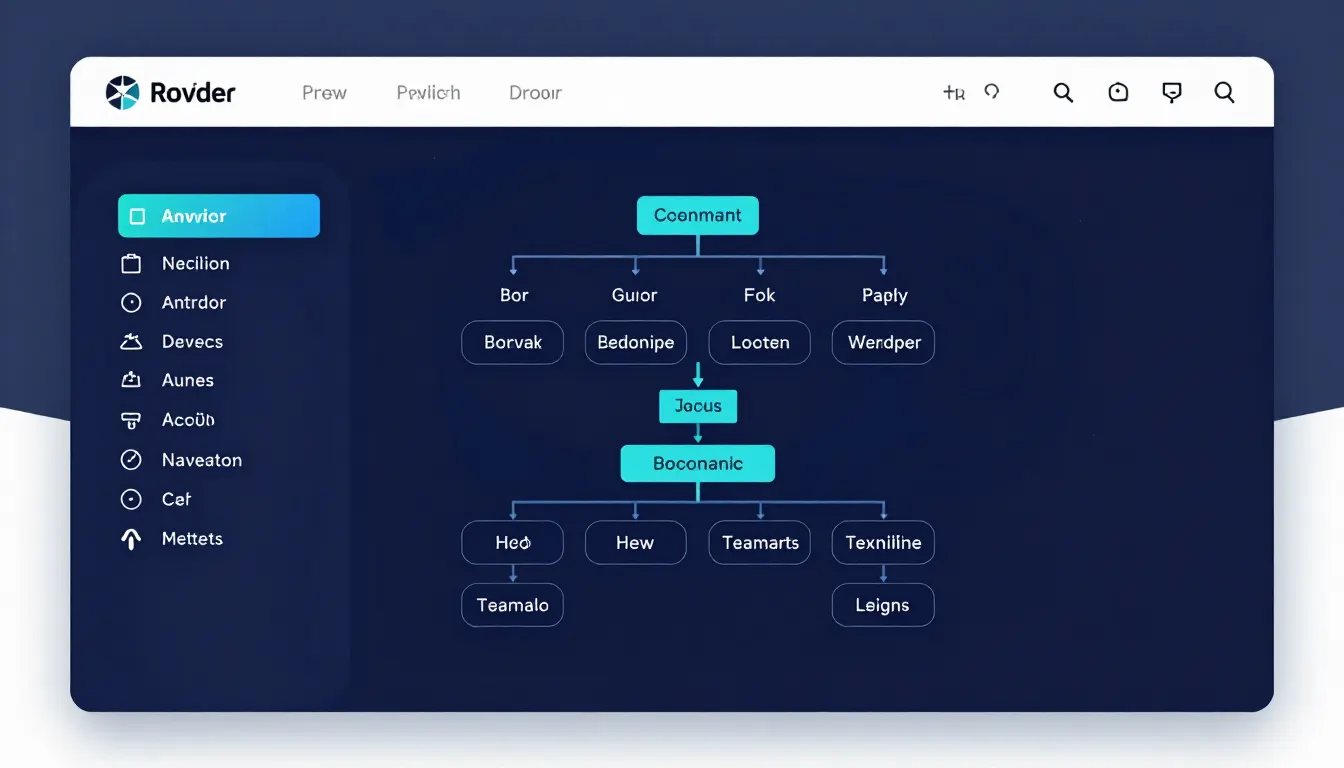Click the Naveaton text in sidebar
This screenshot has height=768, width=1344.
[x=202, y=460]
